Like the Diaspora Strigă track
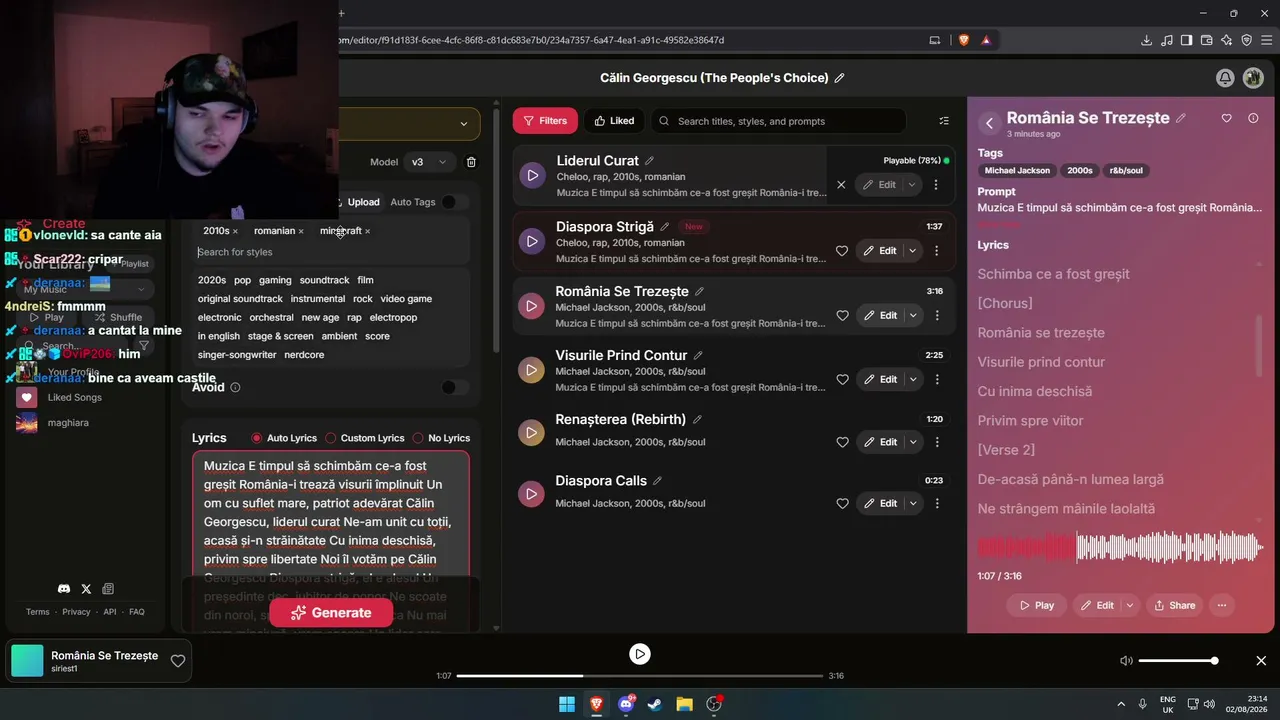This screenshot has height=720, width=1280. click(842, 251)
